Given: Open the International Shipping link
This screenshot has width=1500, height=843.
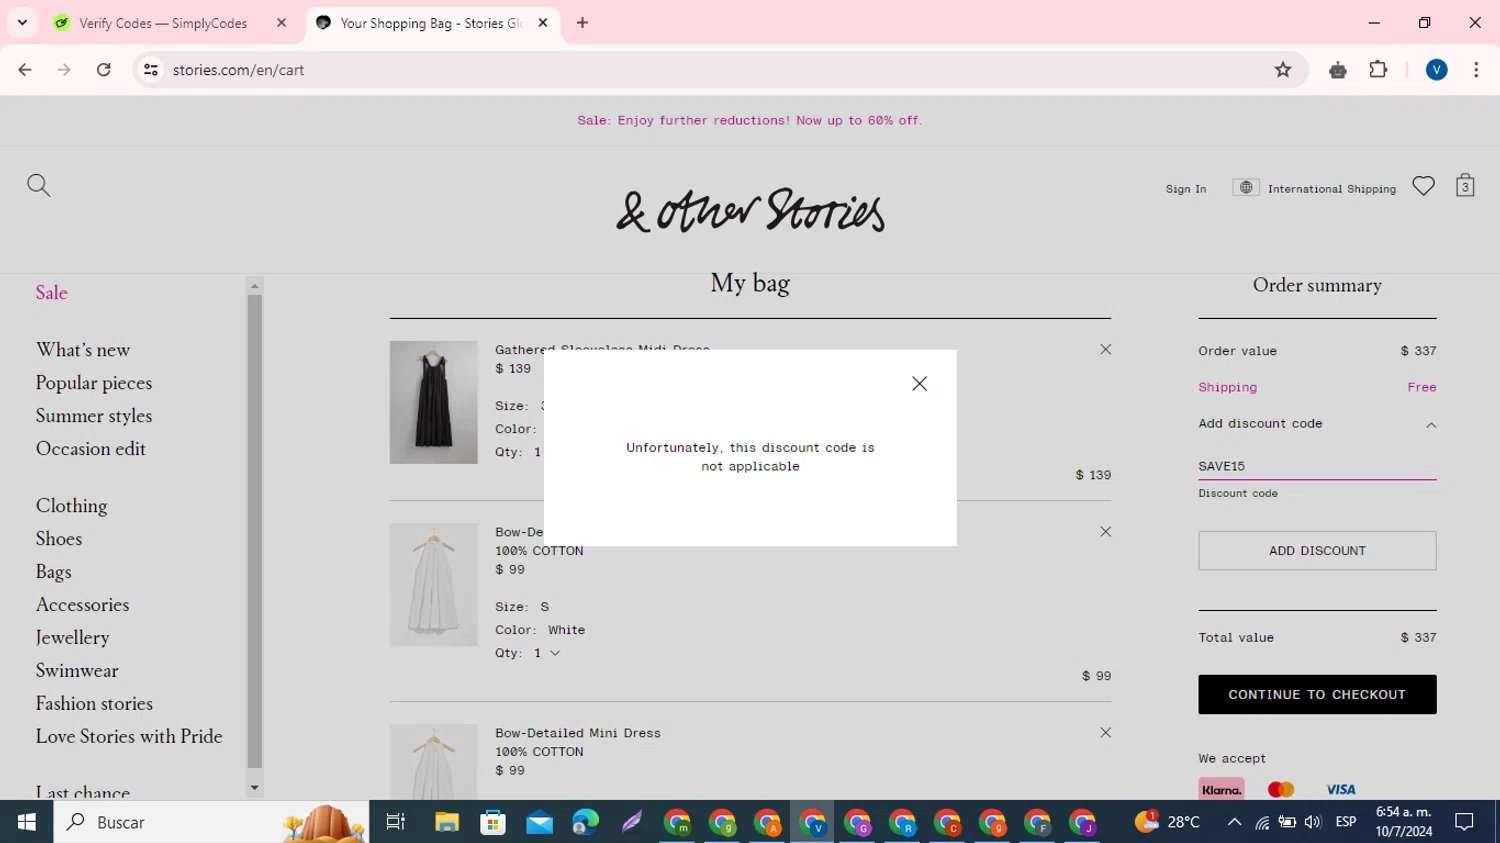Looking at the screenshot, I should [1332, 189].
